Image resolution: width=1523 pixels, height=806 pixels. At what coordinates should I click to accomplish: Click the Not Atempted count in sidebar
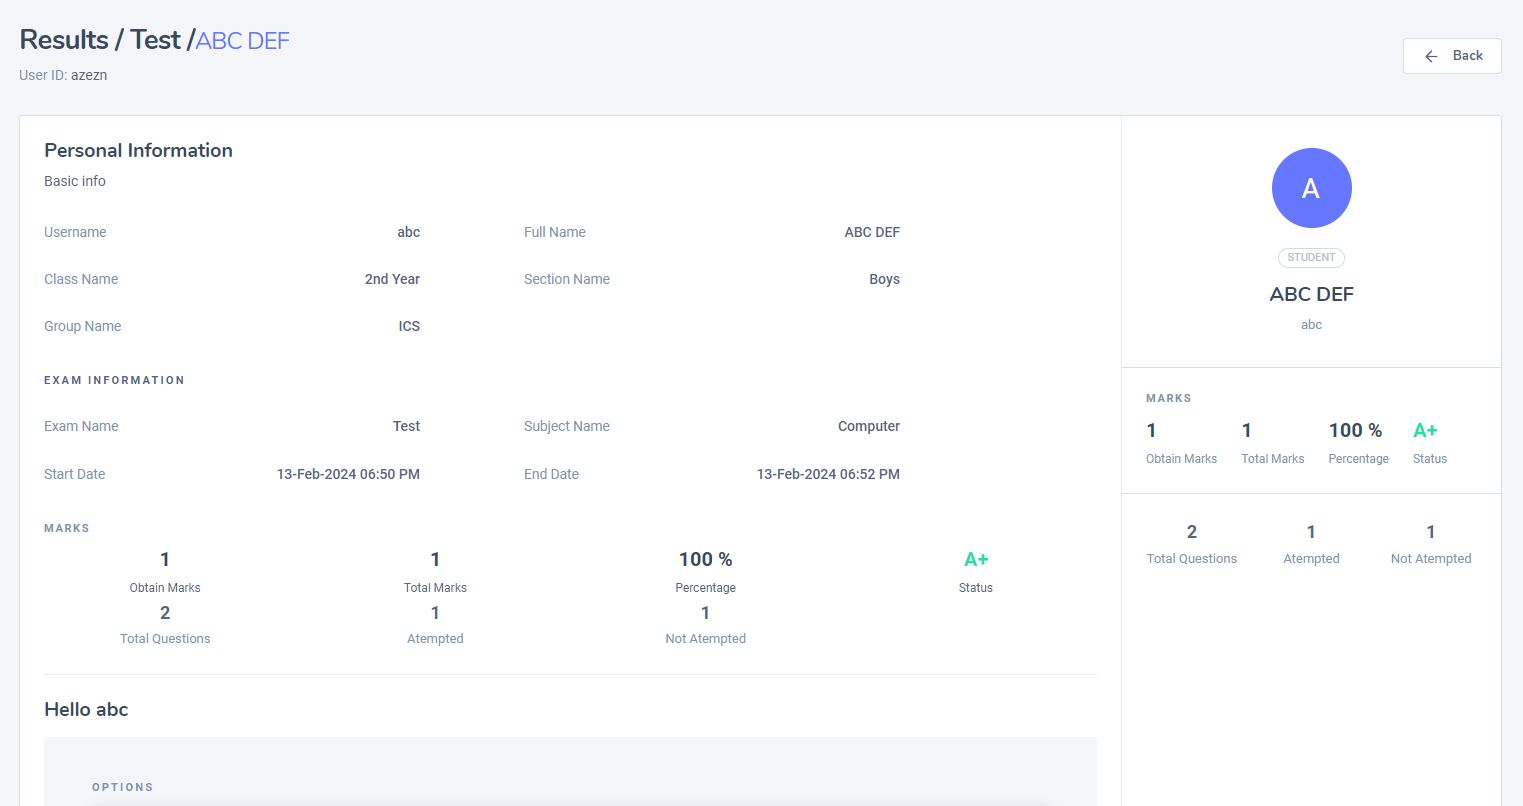[x=1430, y=531]
